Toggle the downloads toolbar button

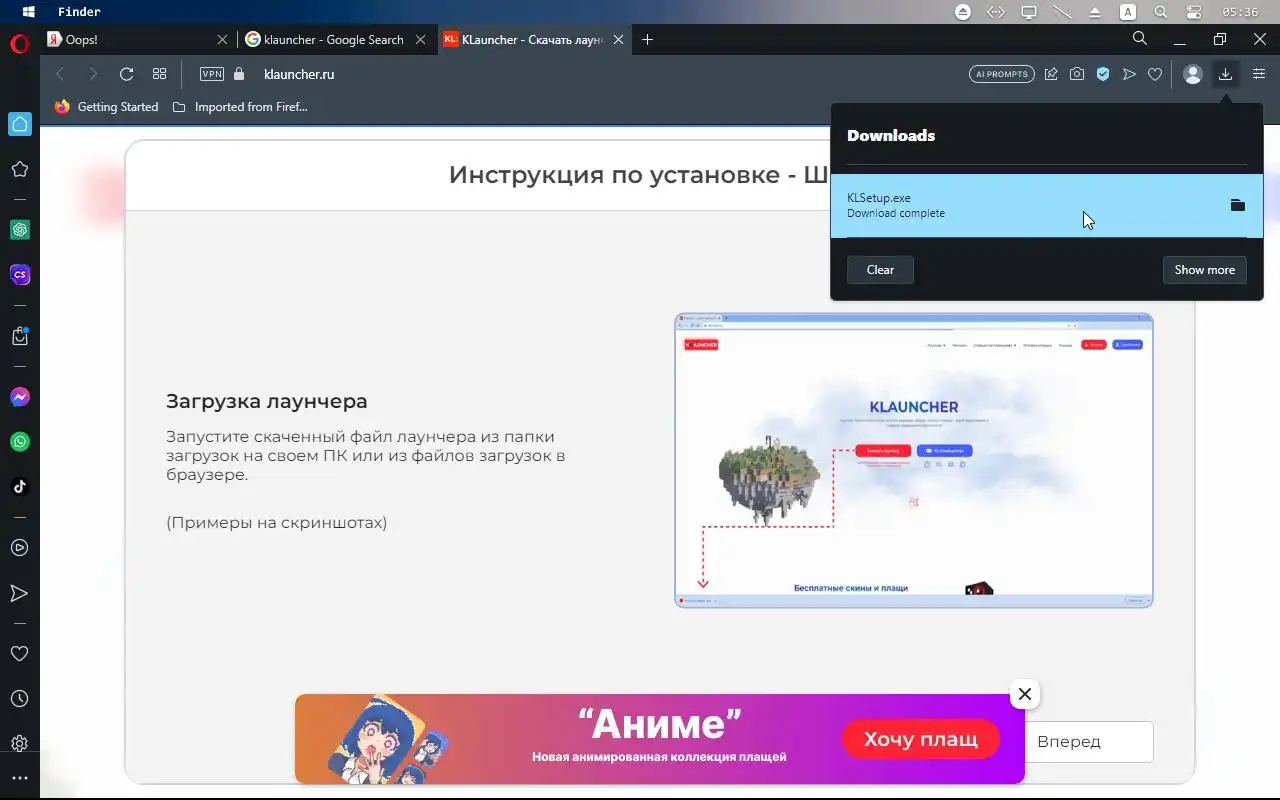[1225, 74]
